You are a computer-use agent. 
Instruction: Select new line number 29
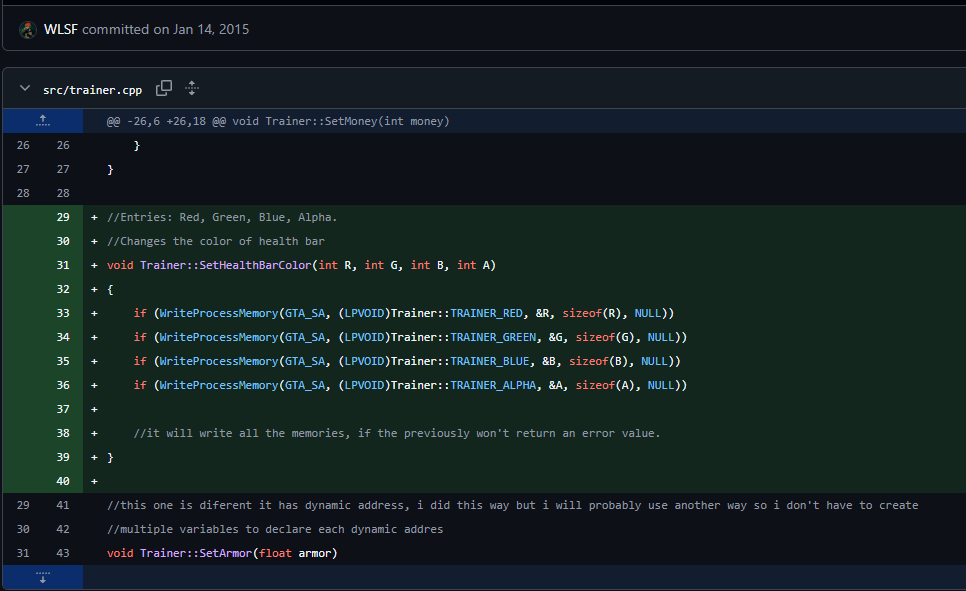63,217
